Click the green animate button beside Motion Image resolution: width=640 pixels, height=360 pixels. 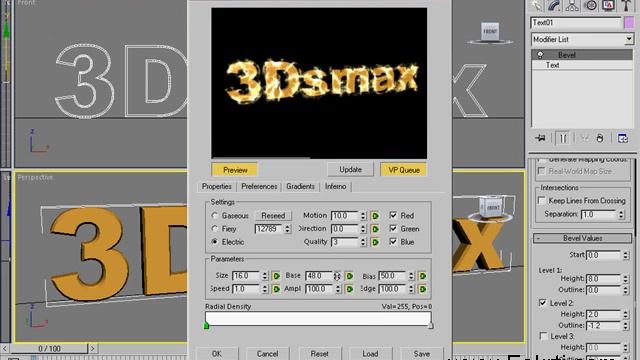tap(375, 216)
